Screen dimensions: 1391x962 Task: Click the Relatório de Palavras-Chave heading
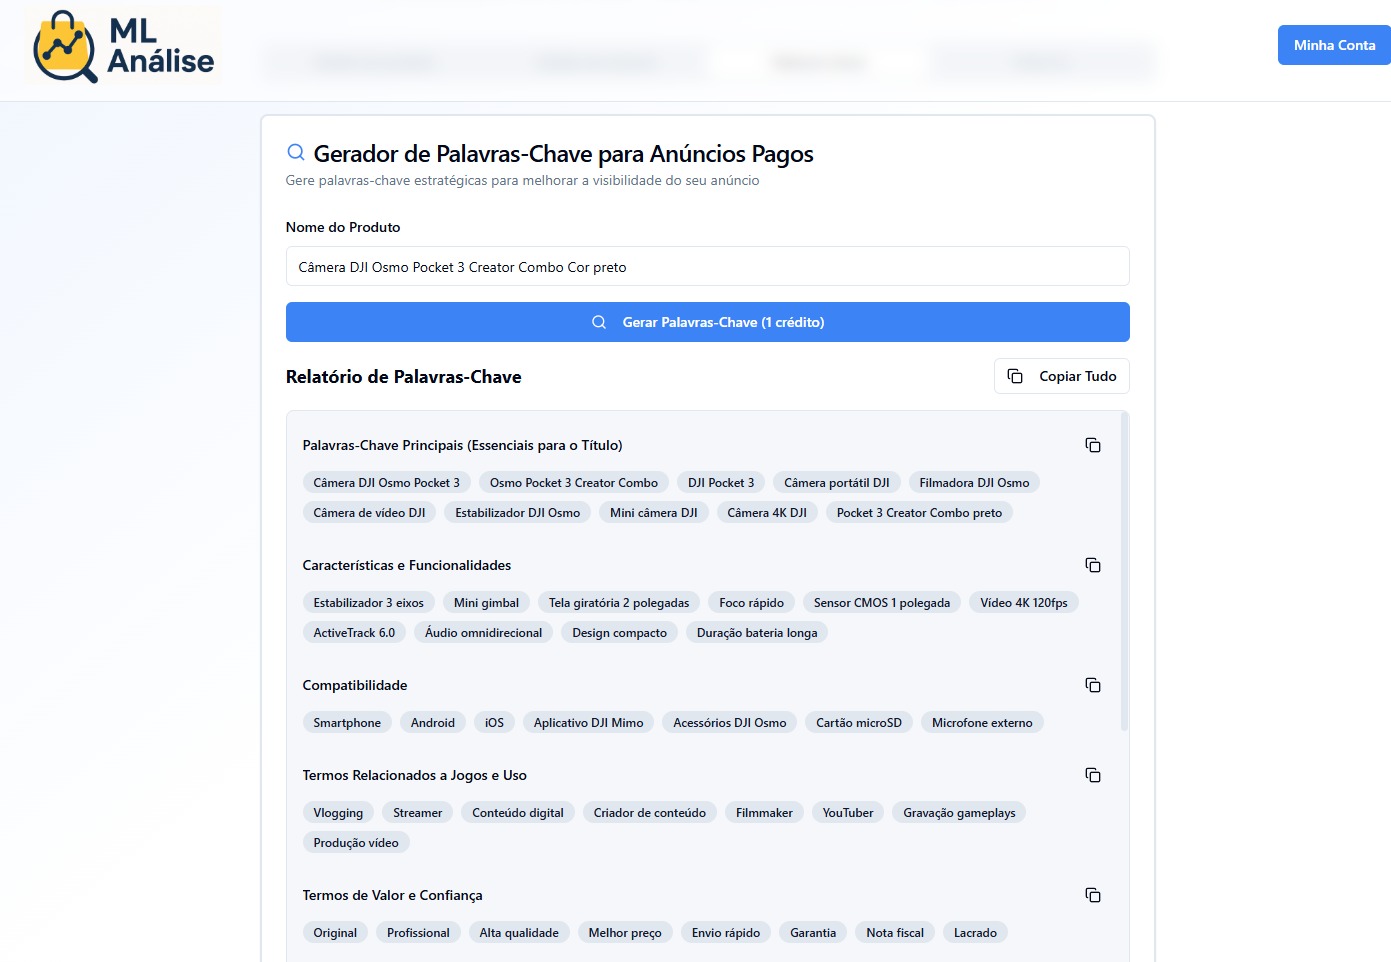[403, 377]
